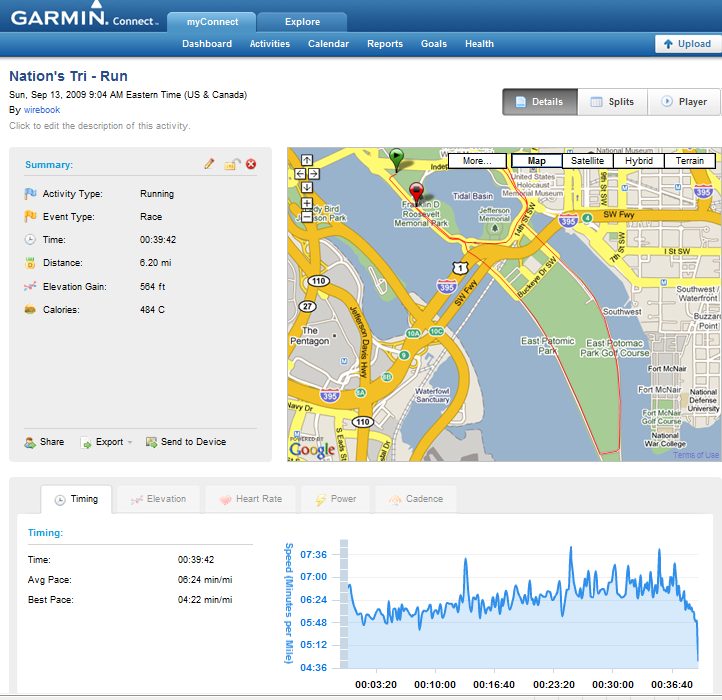Open the Elevation chart tab
This screenshot has height=700, width=722.
click(158, 499)
